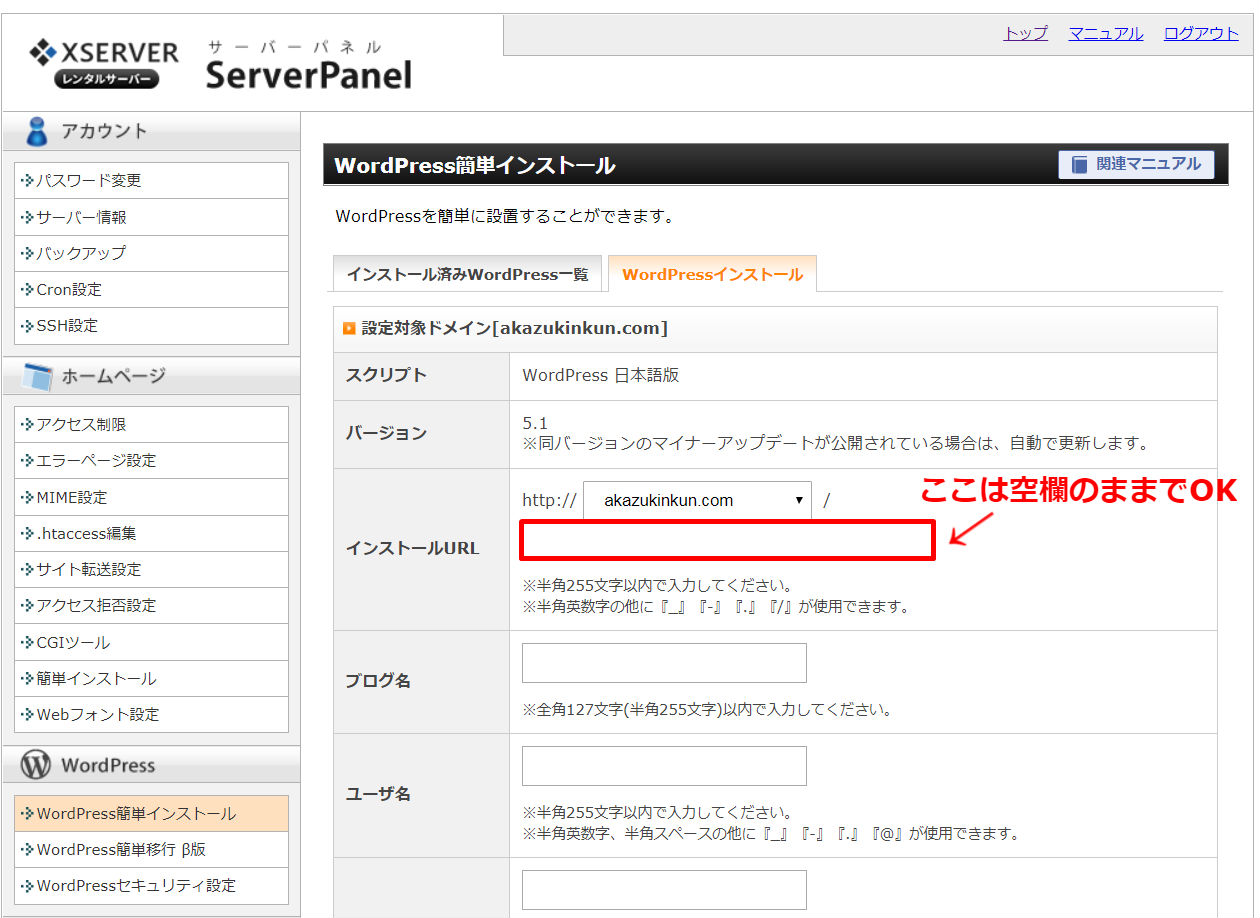Click the install URL path input field

tap(728, 541)
